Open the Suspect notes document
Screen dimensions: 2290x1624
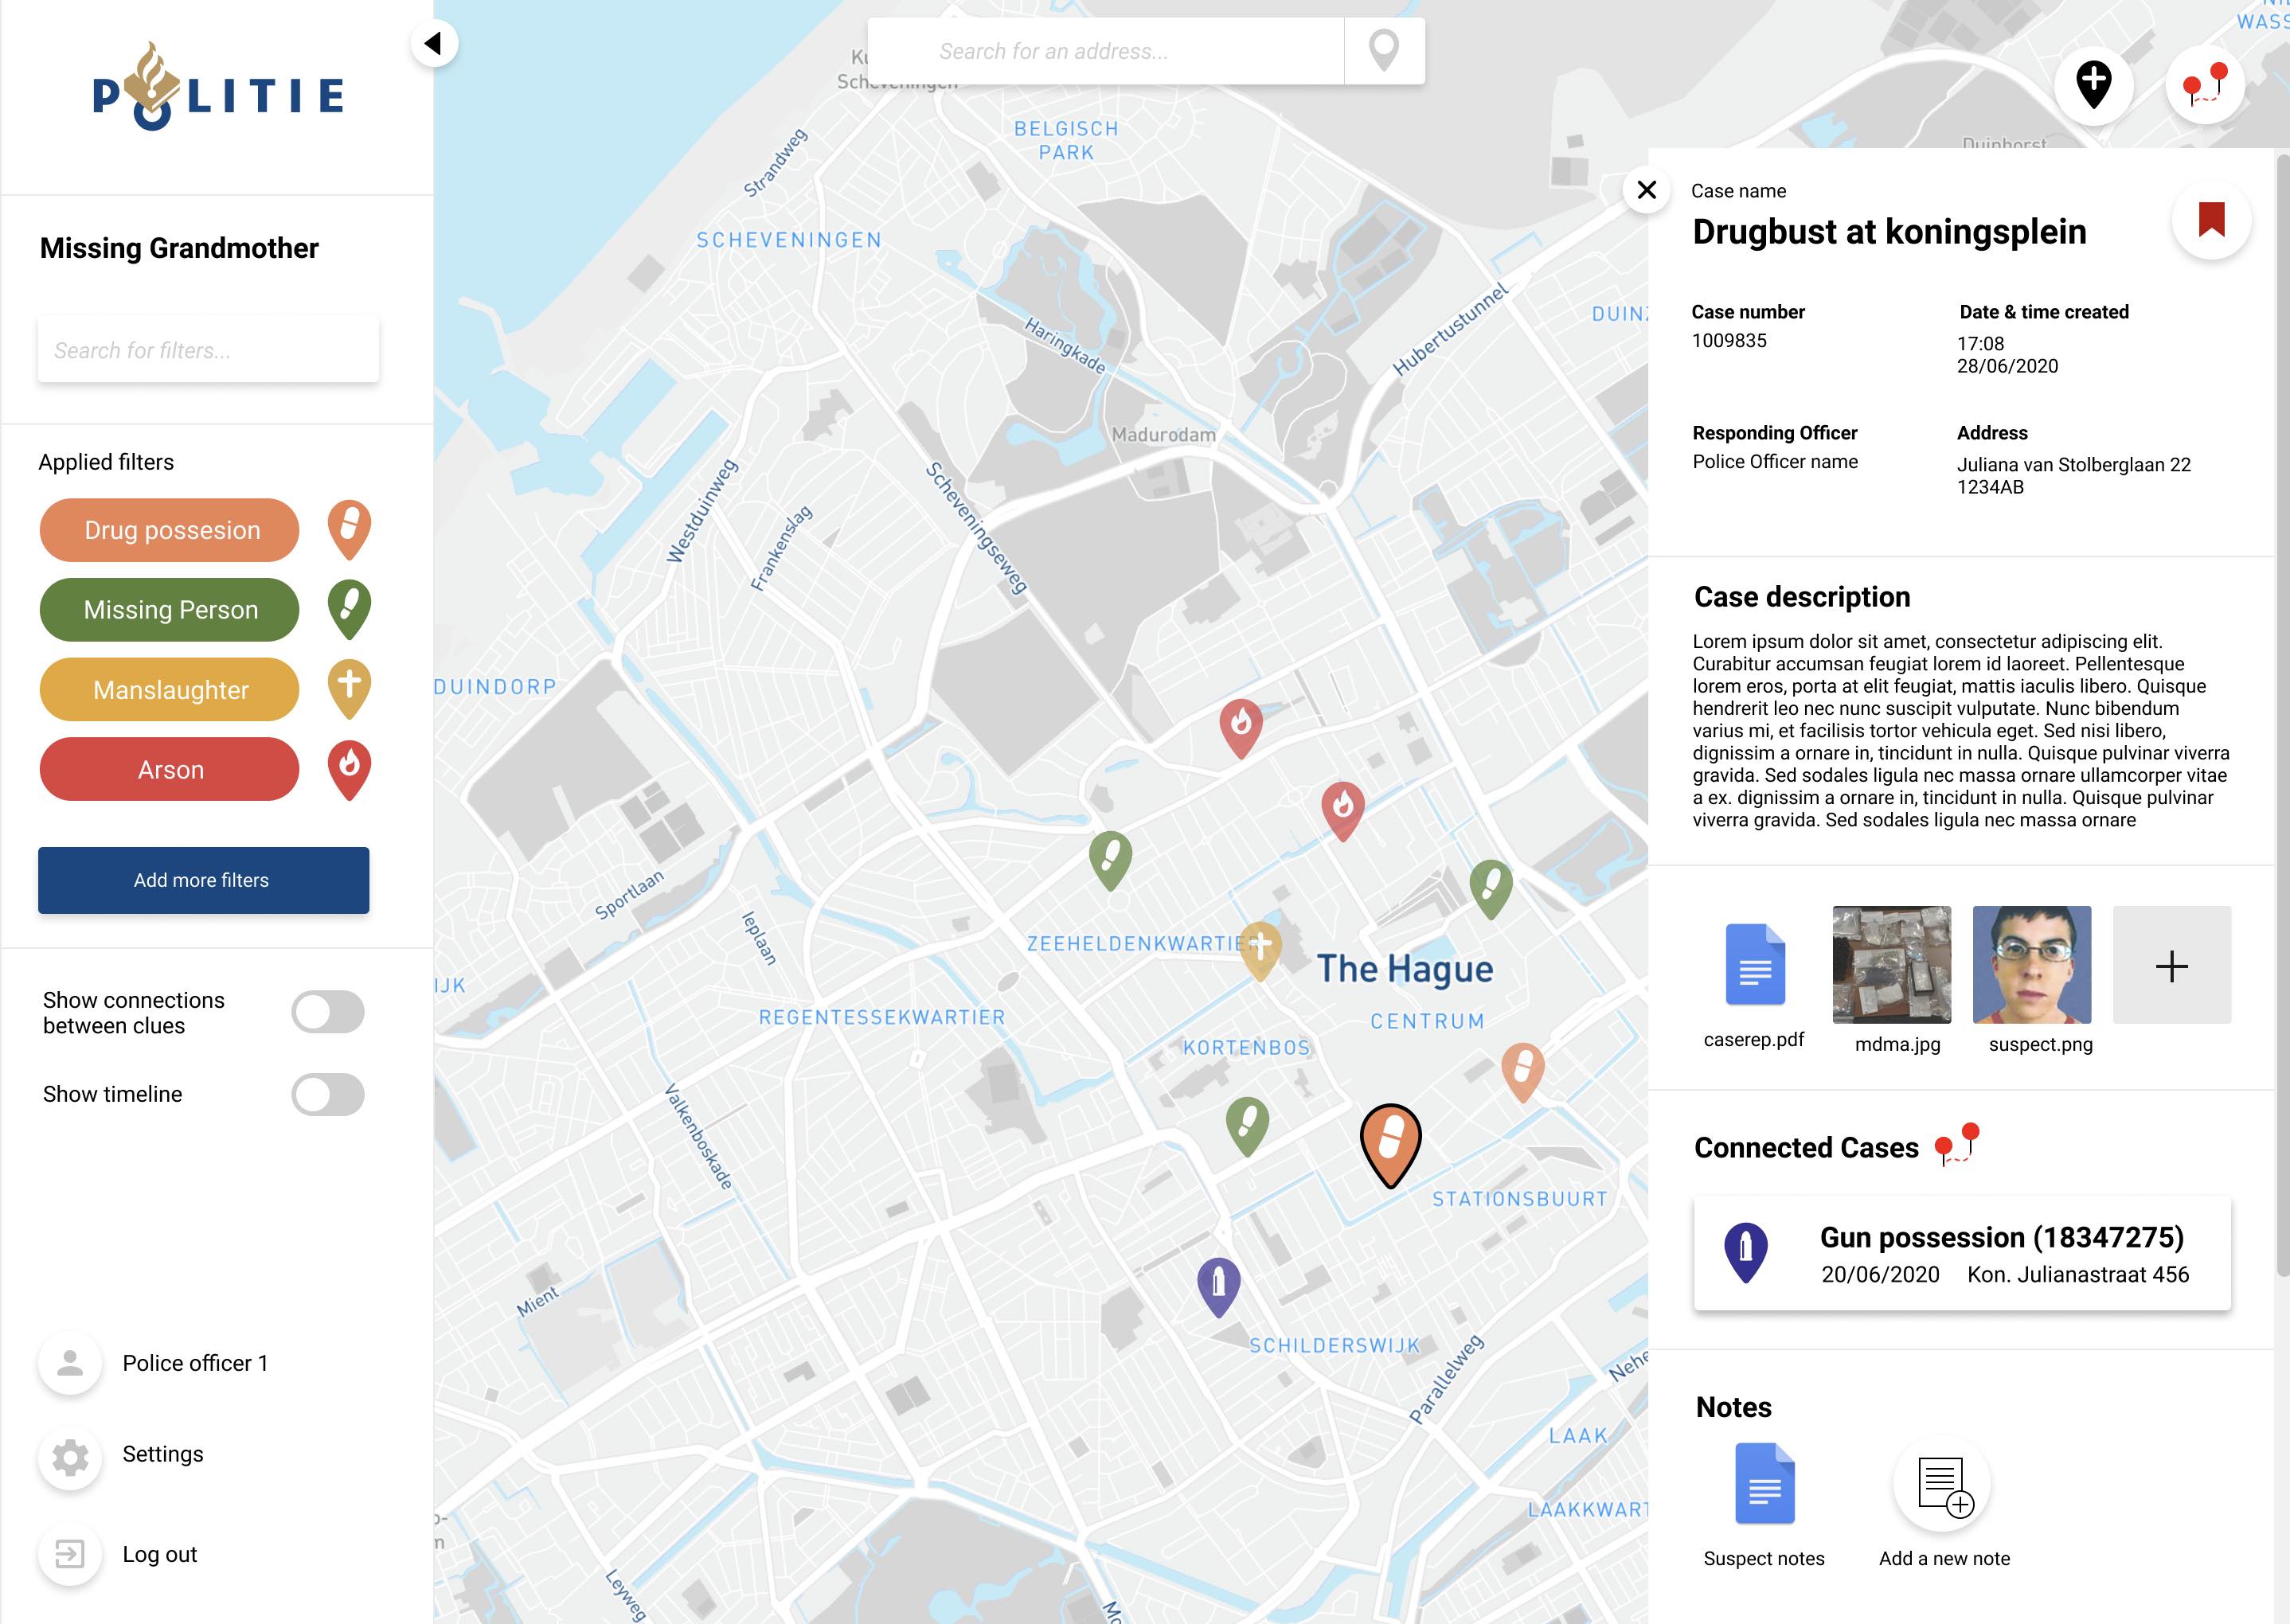[x=1764, y=1483]
